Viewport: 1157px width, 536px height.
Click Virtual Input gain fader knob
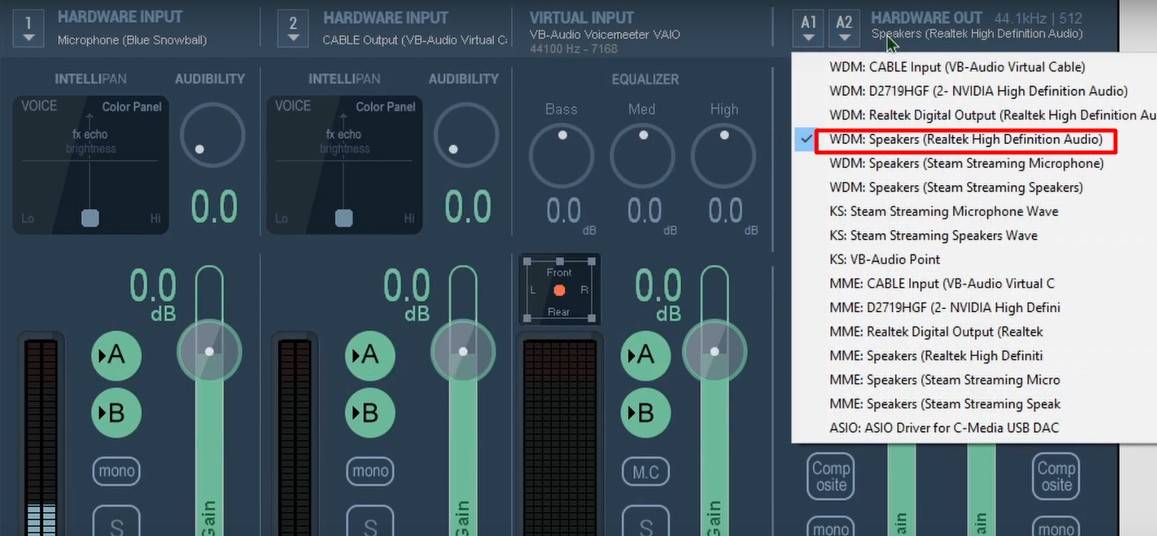[715, 351]
